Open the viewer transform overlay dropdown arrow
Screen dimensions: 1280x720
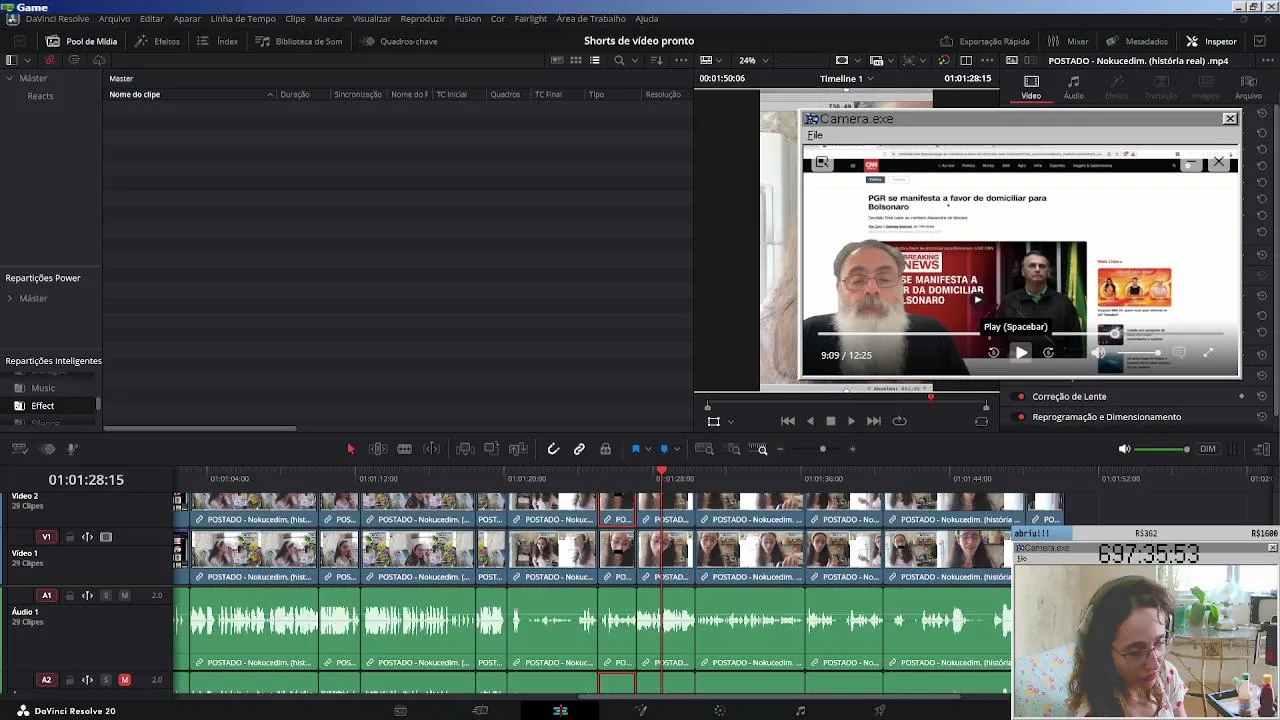click(x=731, y=421)
